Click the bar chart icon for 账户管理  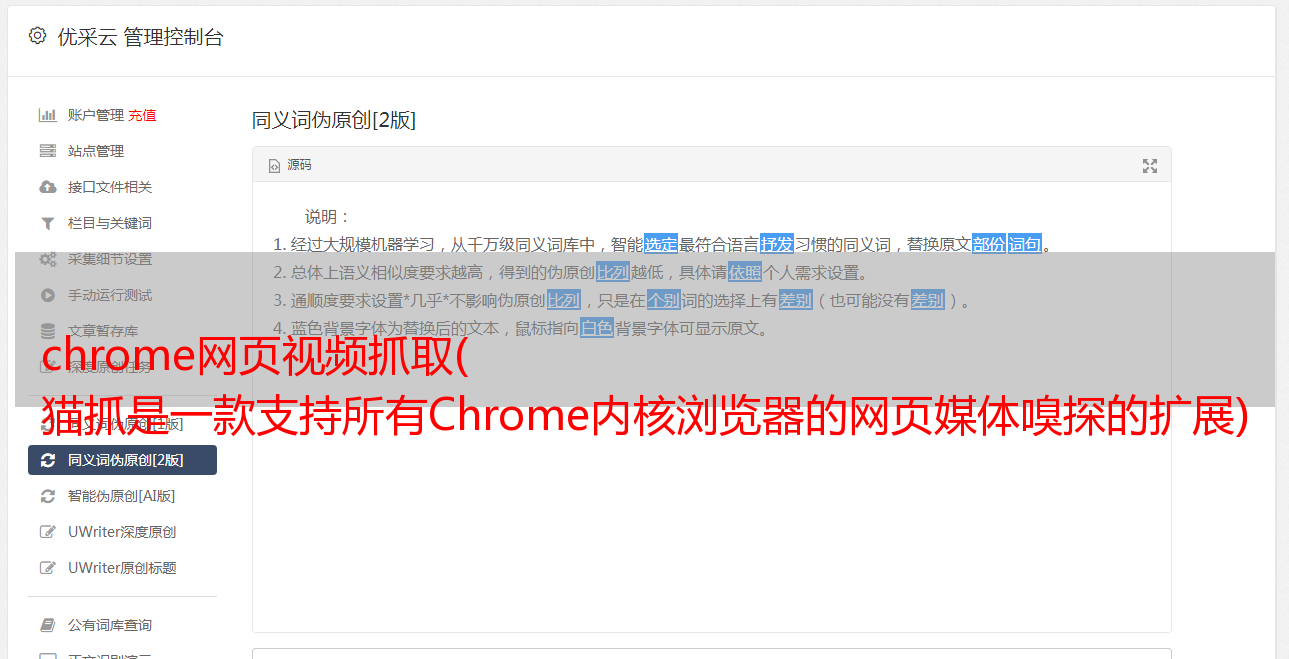pyautogui.click(x=47, y=115)
